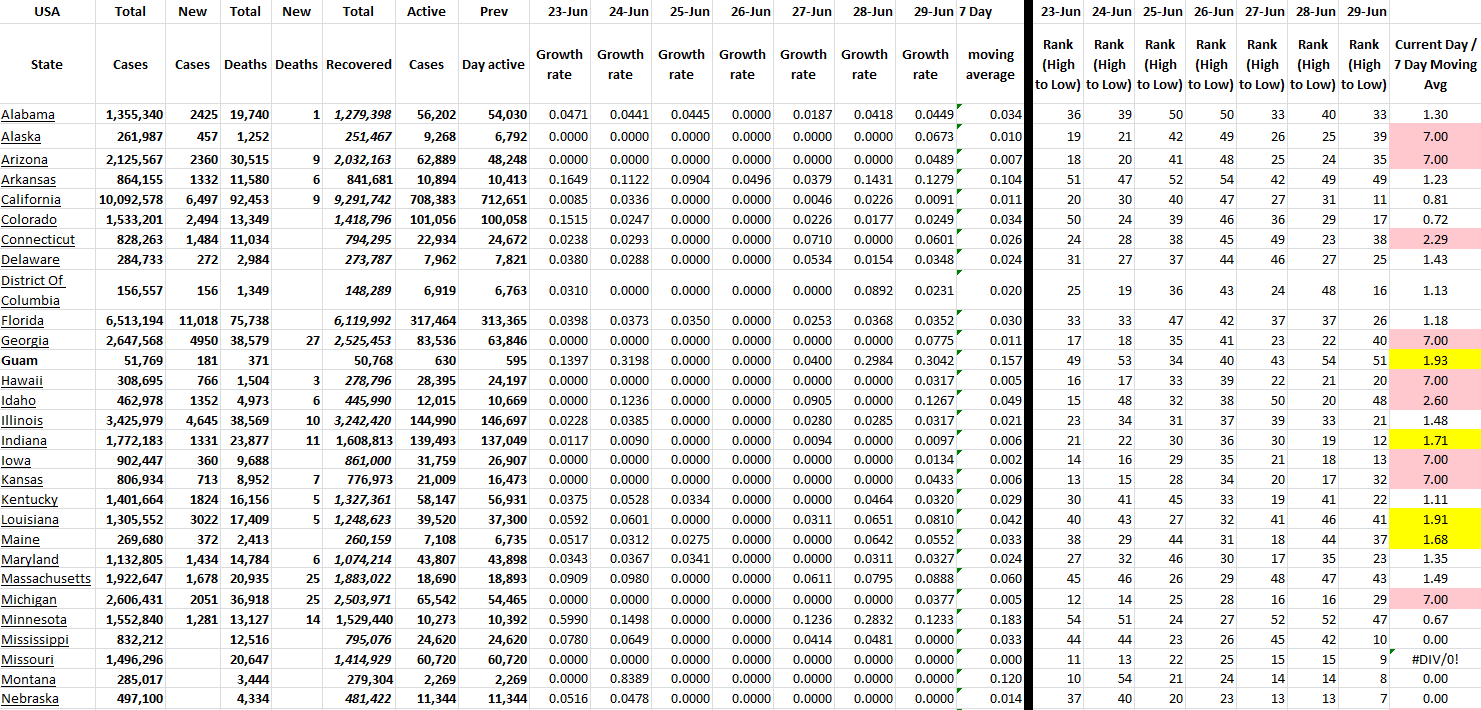Click the #DIV/0! error cell in Missouri row

click(x=1434, y=660)
